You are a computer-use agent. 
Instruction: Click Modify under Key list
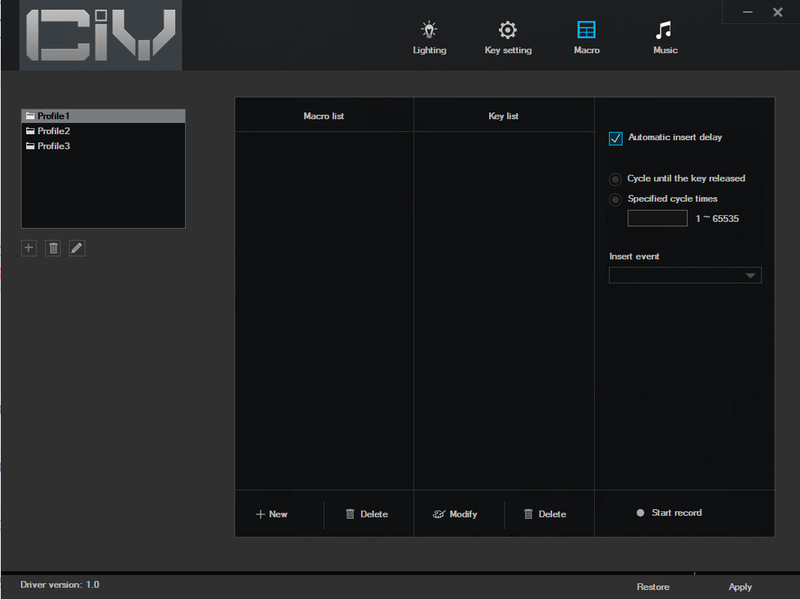(x=455, y=514)
